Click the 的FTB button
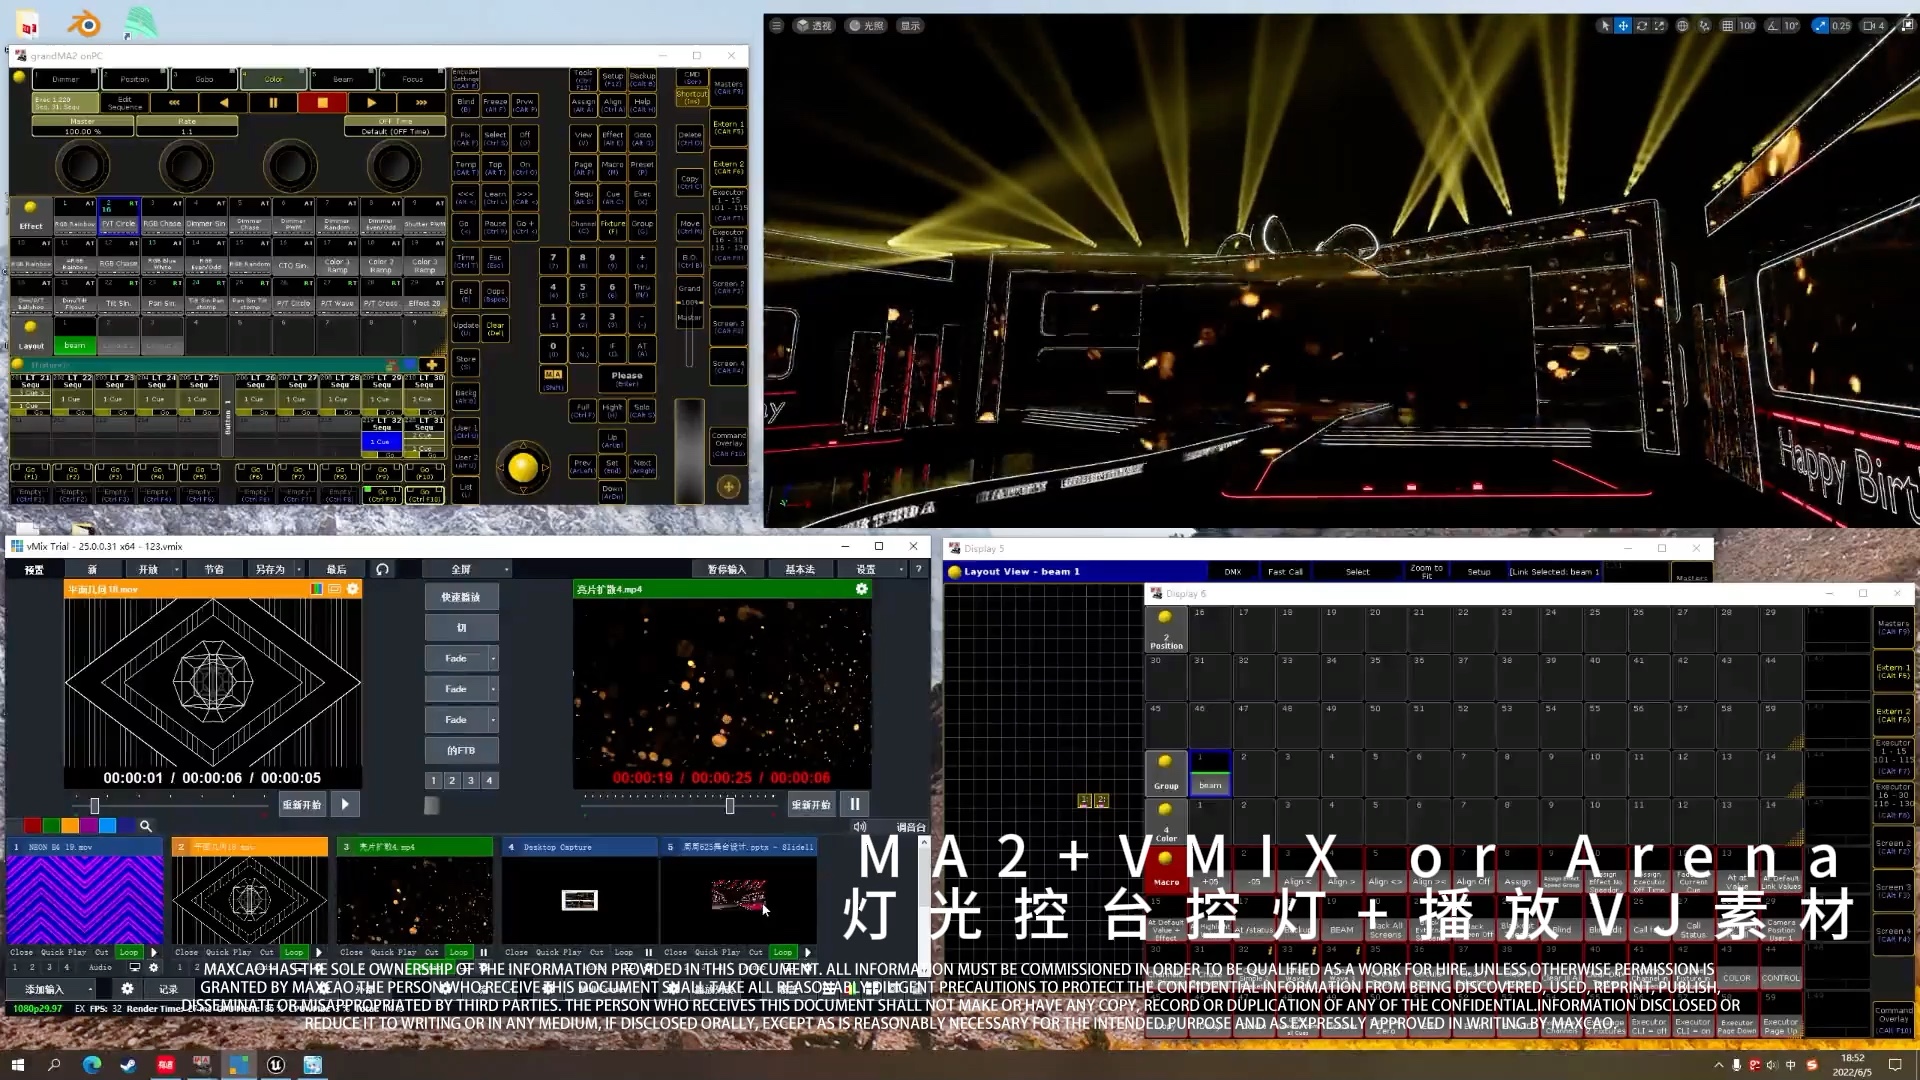The width and height of the screenshot is (1920, 1080). (461, 750)
